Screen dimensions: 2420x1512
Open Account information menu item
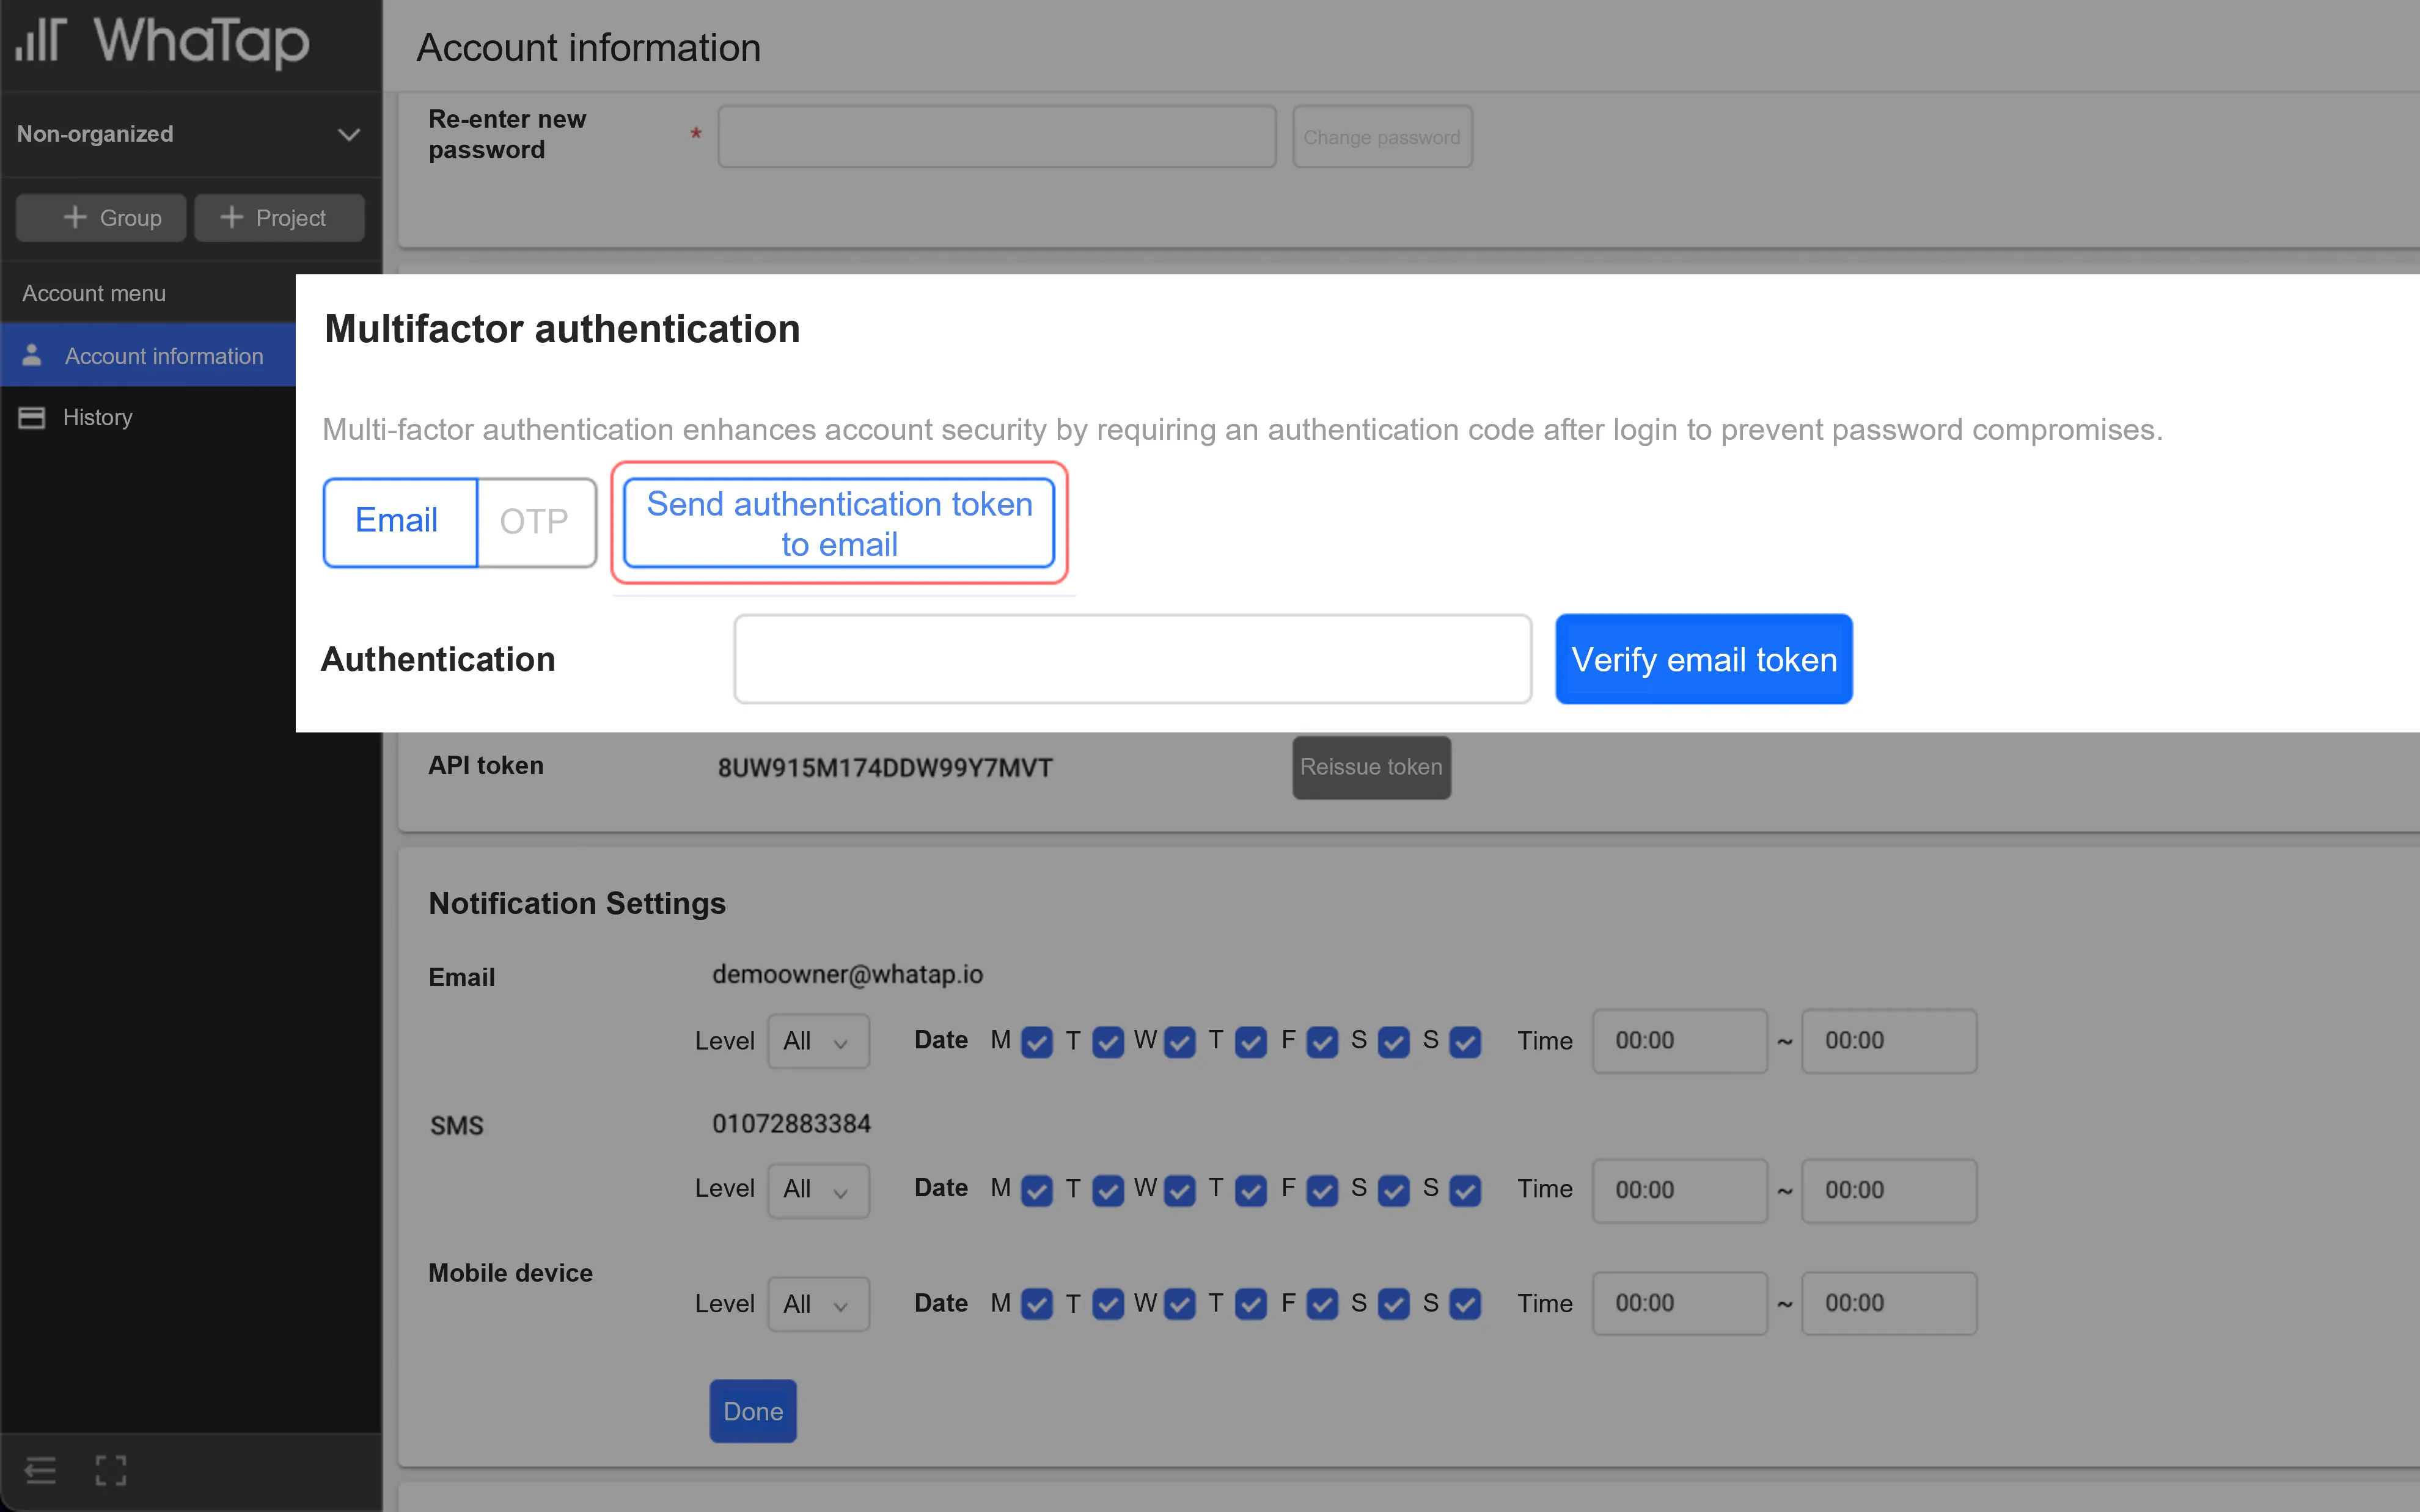click(148, 355)
